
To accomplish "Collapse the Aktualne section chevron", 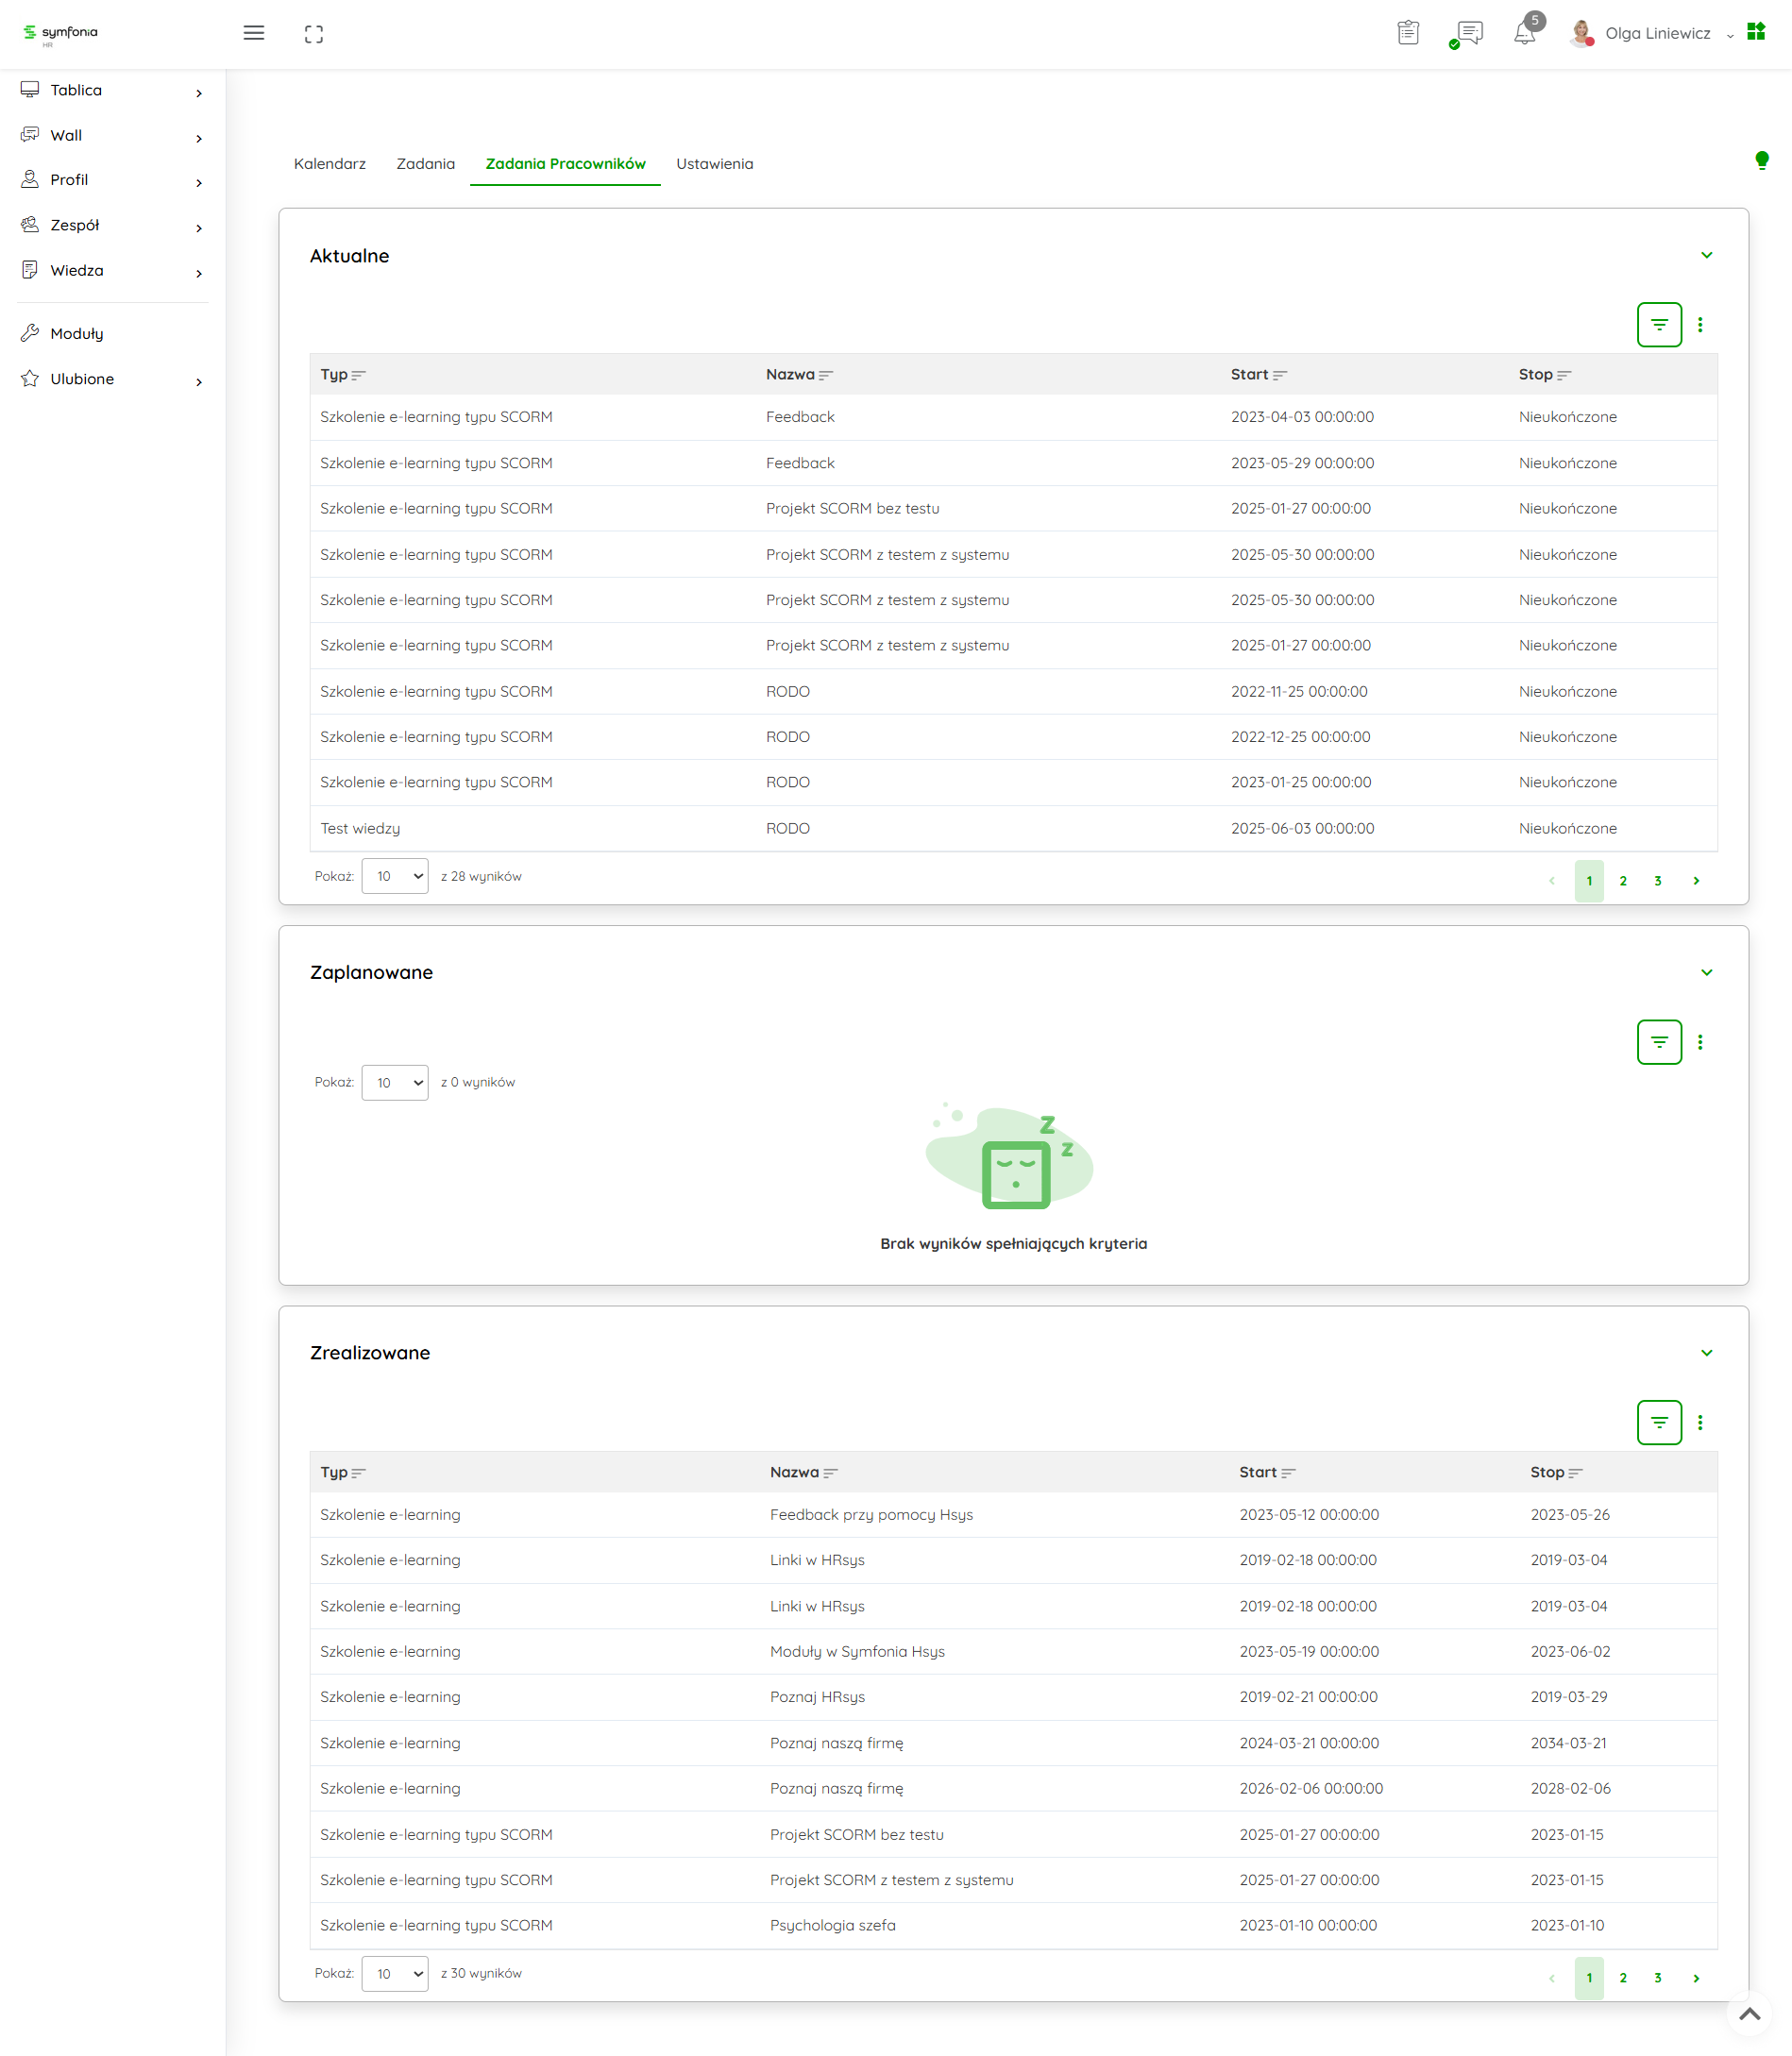I will (1706, 255).
